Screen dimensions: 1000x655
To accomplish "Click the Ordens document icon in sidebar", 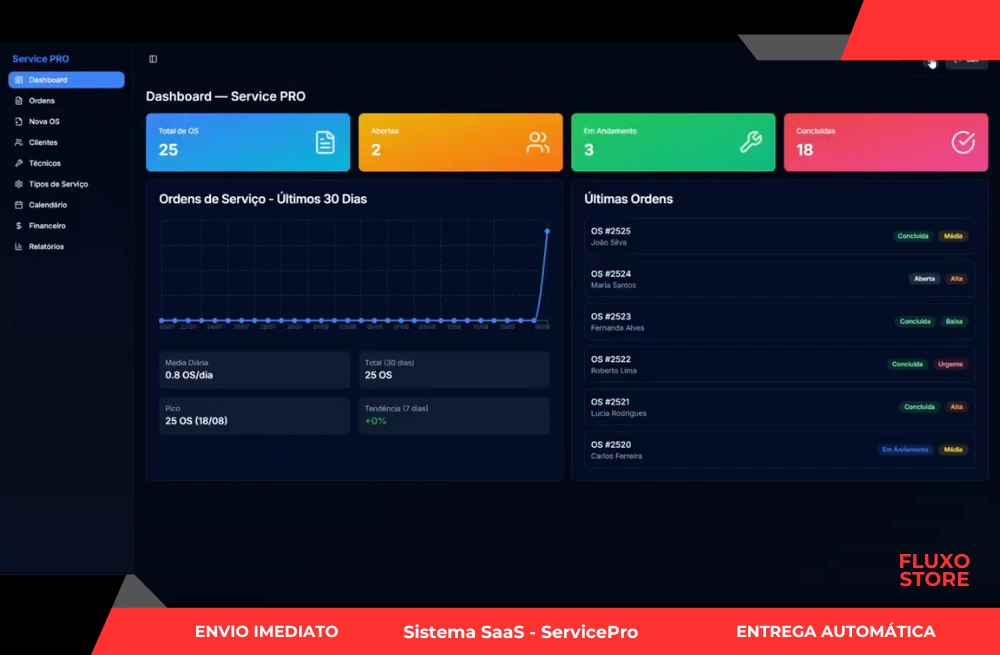I will click(x=19, y=101).
